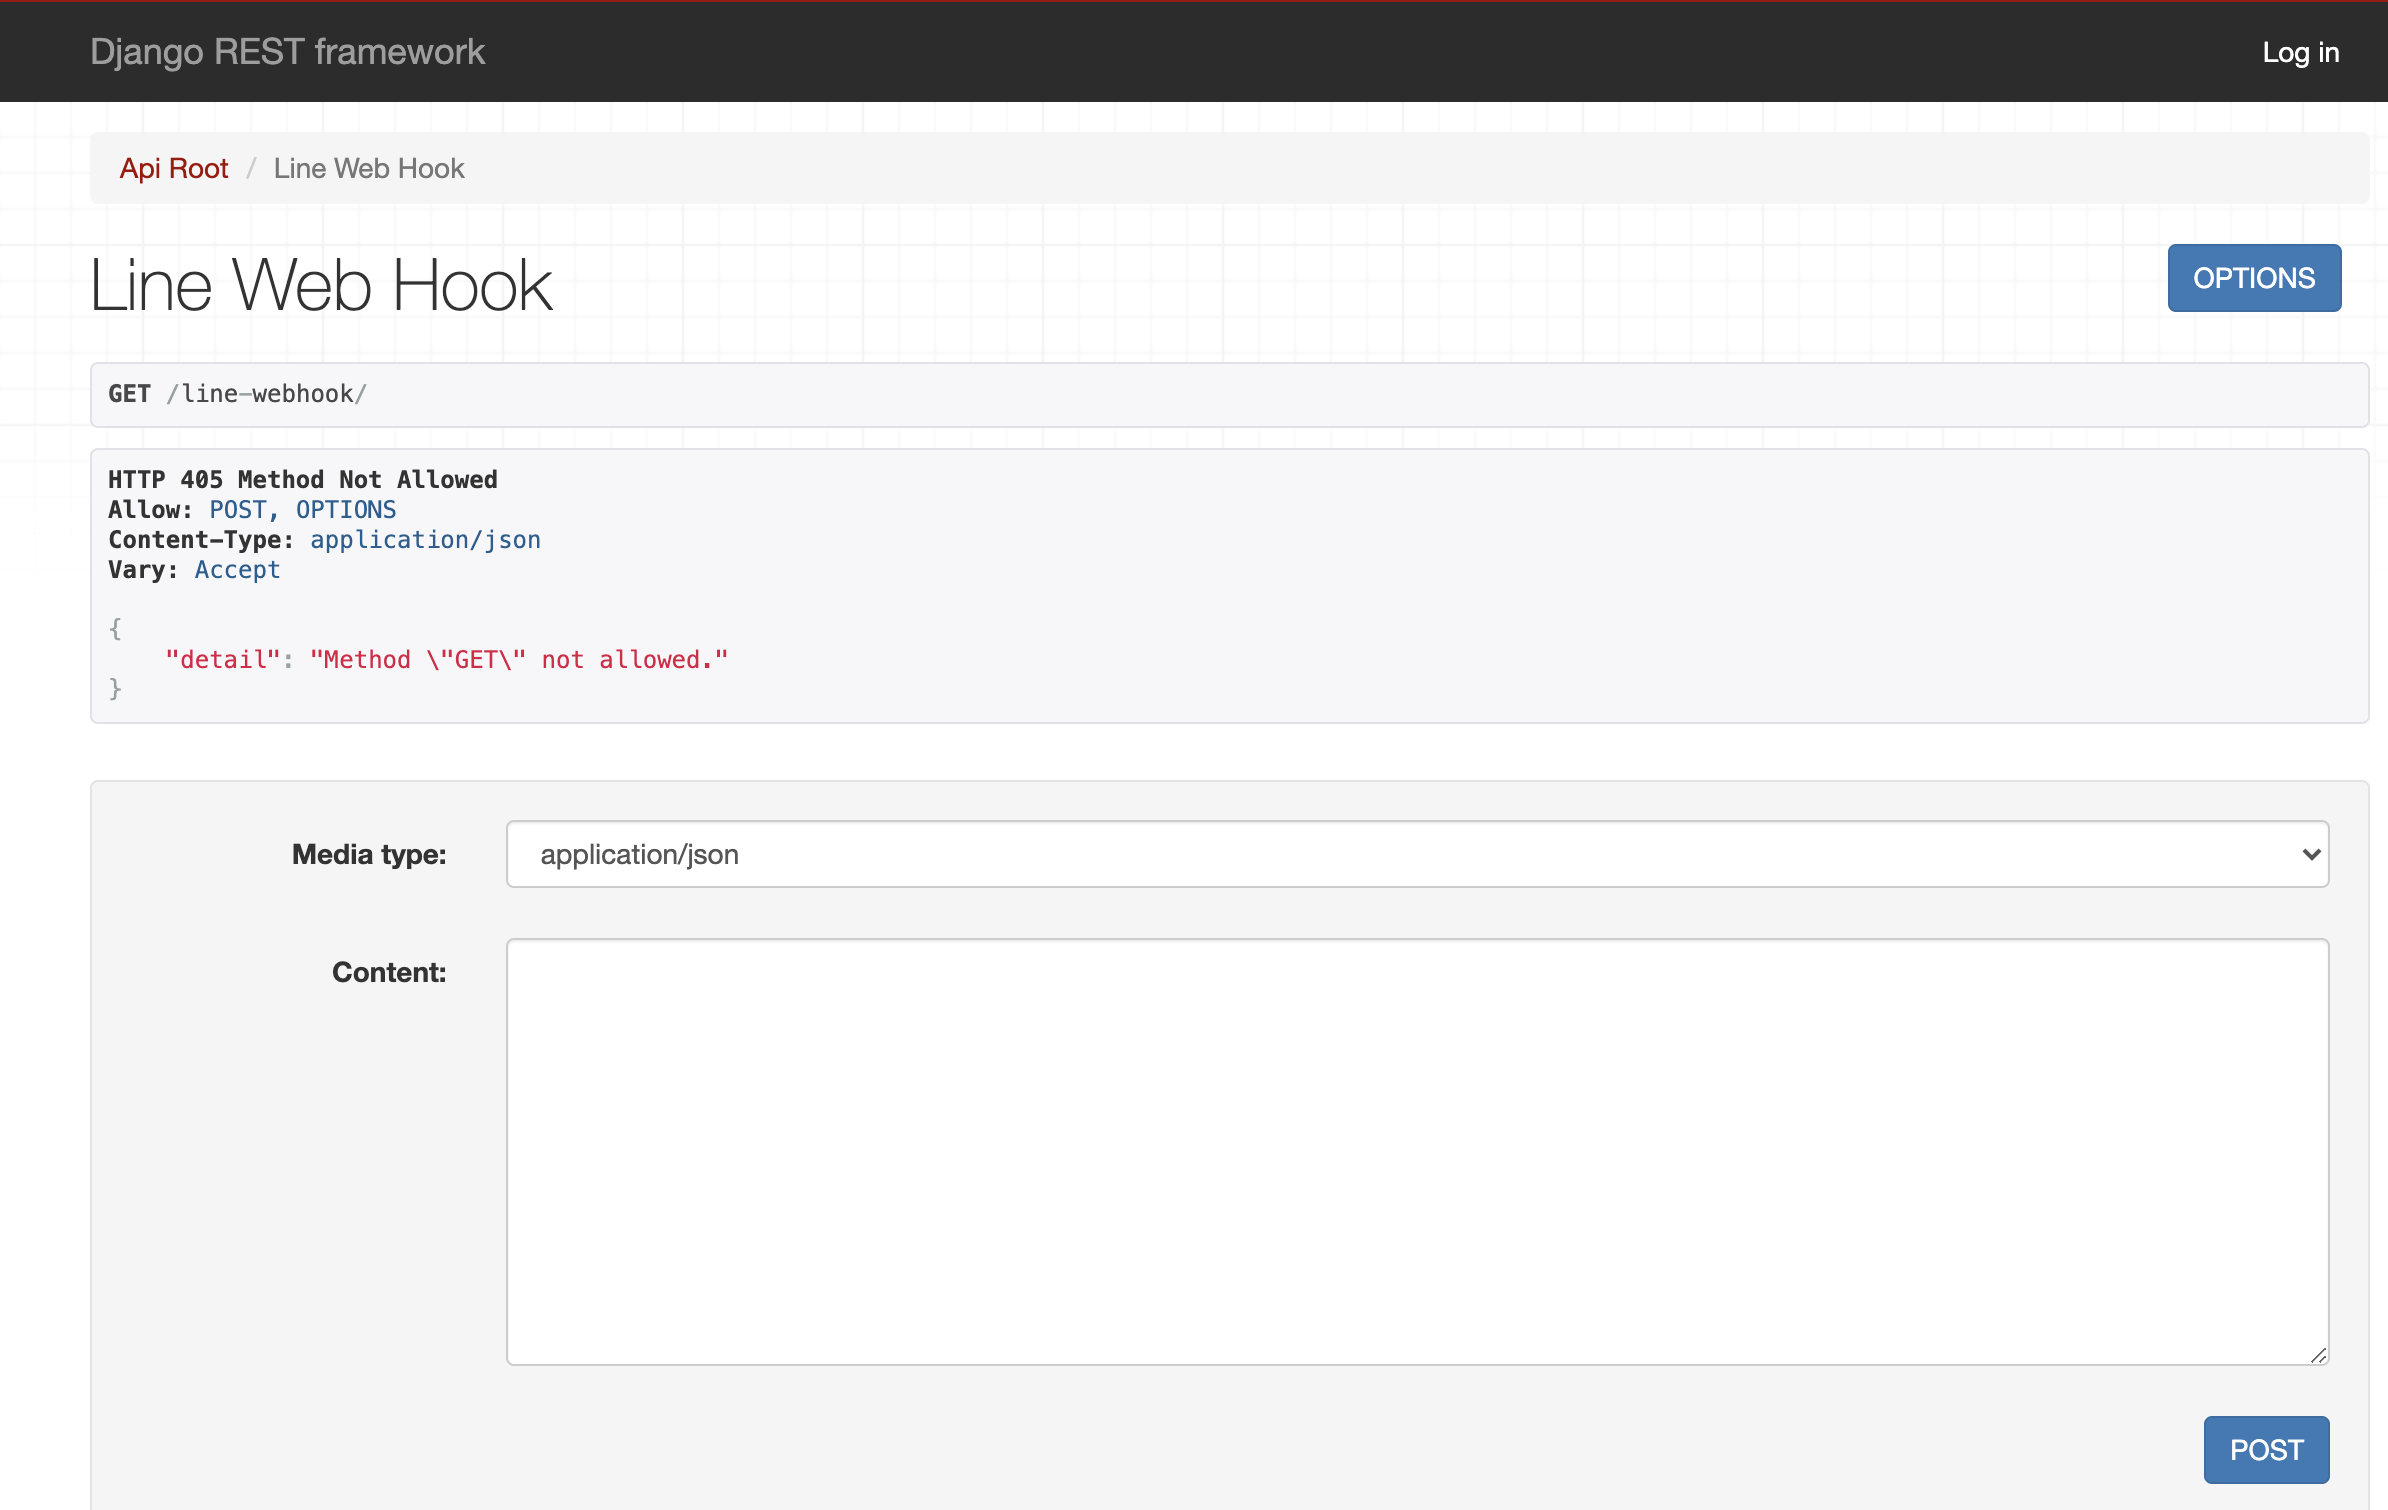The image size is (2388, 1510).
Task: Navigate to Api Root breadcrumb
Action: point(174,168)
